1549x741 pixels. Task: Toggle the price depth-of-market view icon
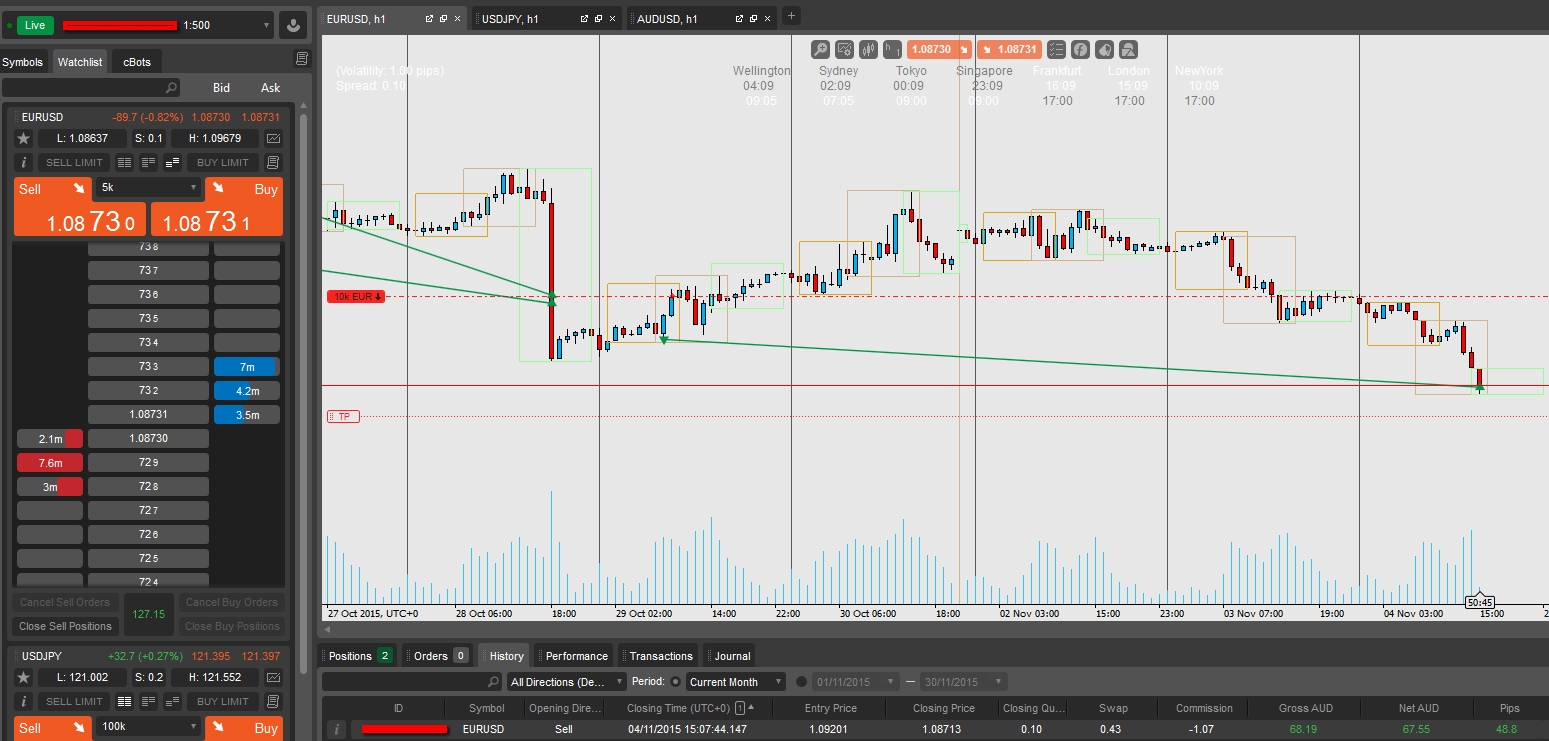click(172, 163)
